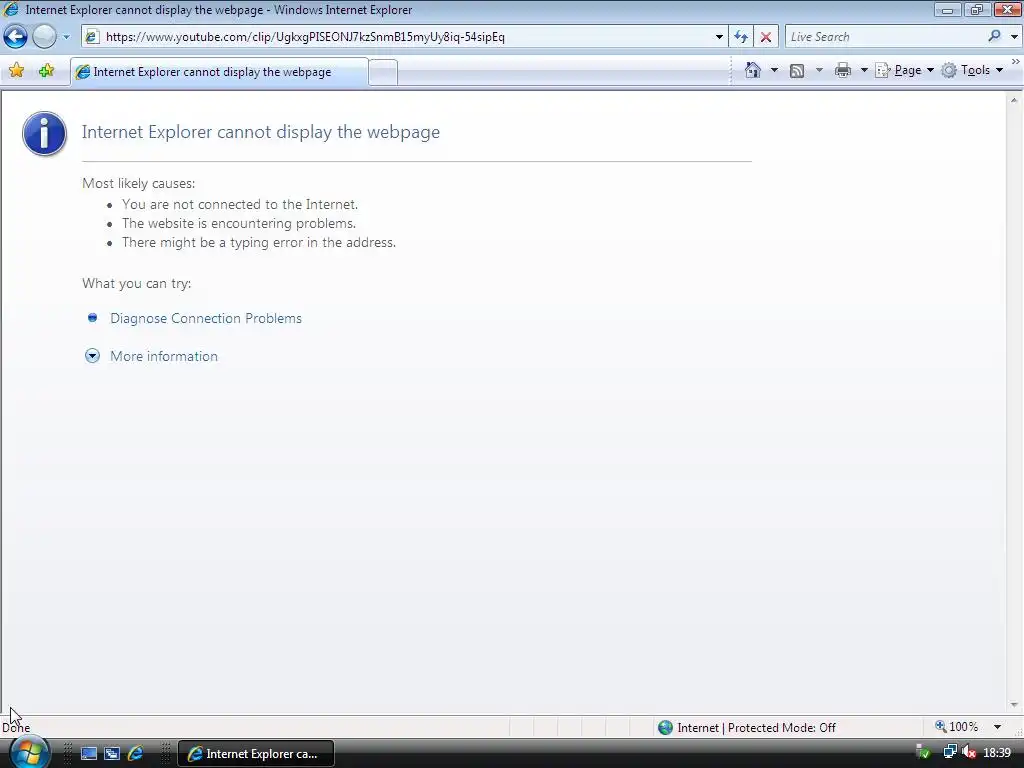Viewport: 1024px width, 768px height.
Task: Open the recent pages dropdown arrow
Action: (x=66, y=37)
